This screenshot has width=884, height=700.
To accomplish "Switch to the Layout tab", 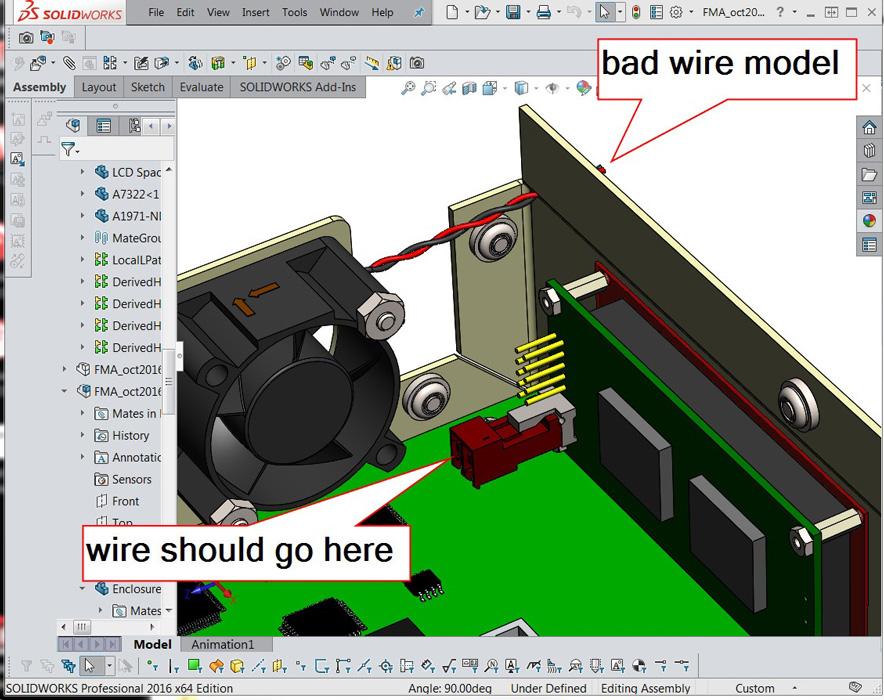I will (99, 87).
